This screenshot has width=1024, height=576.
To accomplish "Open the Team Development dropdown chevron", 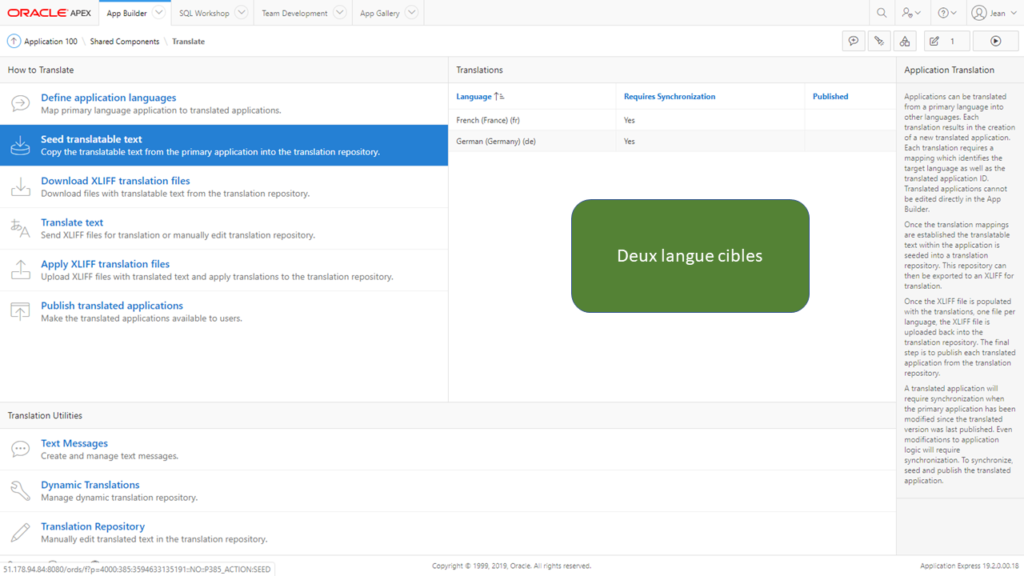I will (340, 13).
